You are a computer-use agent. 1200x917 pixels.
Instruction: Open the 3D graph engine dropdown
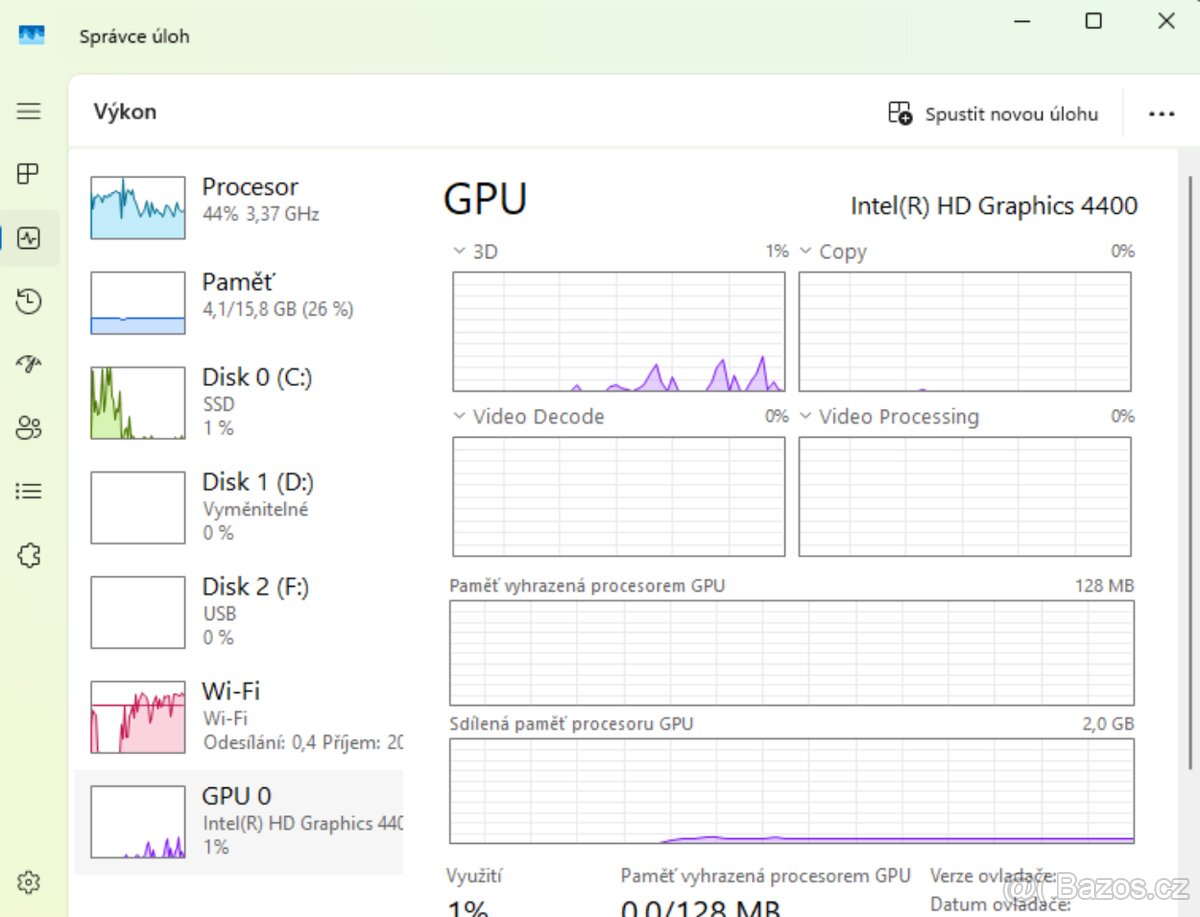click(476, 252)
